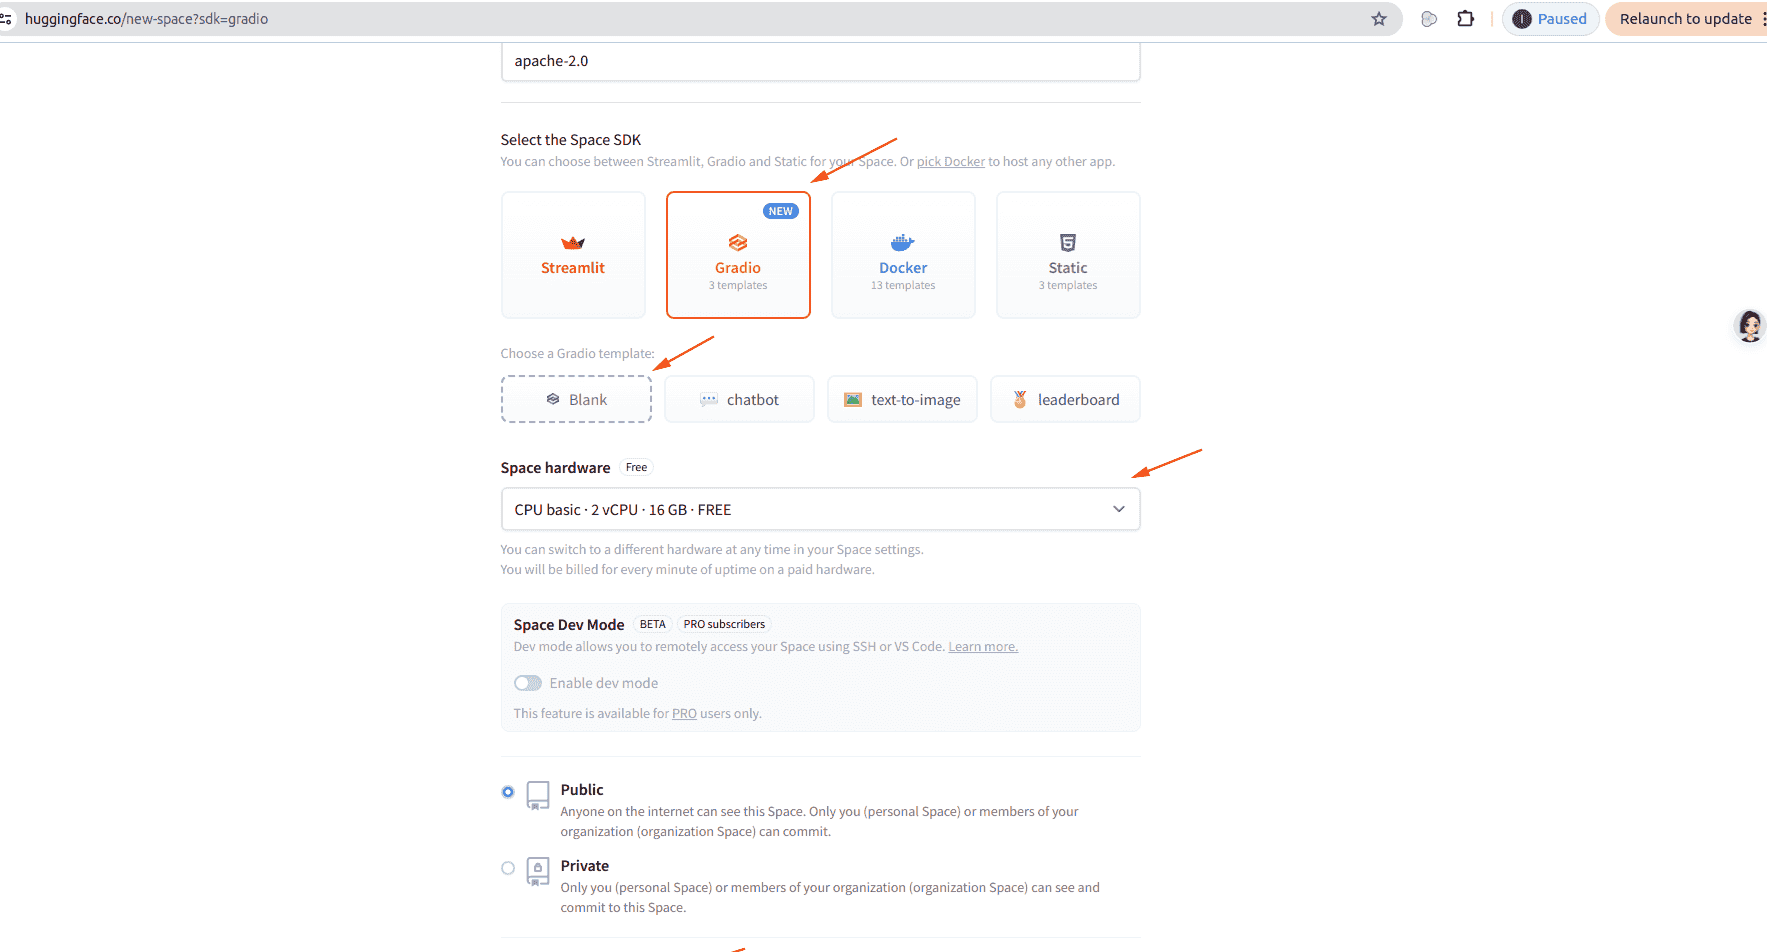Pick the Blank Gradio template
1767x952 pixels.
(x=576, y=400)
